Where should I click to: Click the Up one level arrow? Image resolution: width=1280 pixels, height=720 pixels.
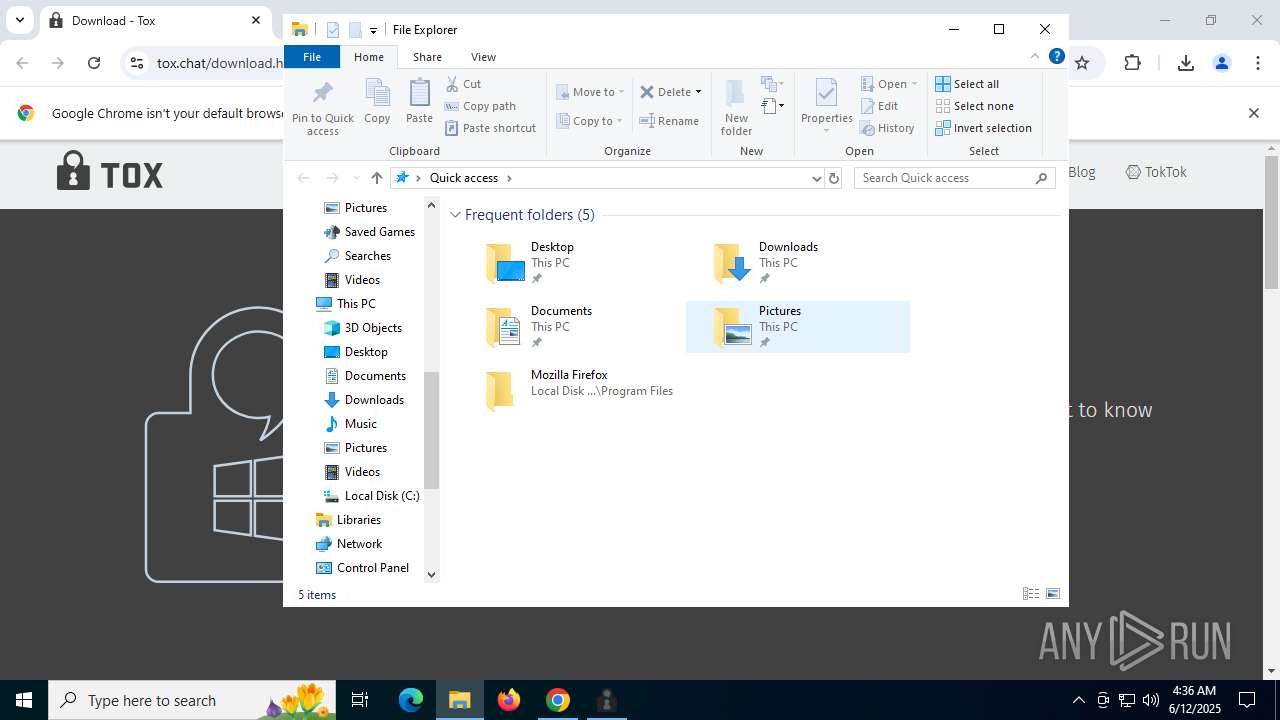pyautogui.click(x=376, y=178)
